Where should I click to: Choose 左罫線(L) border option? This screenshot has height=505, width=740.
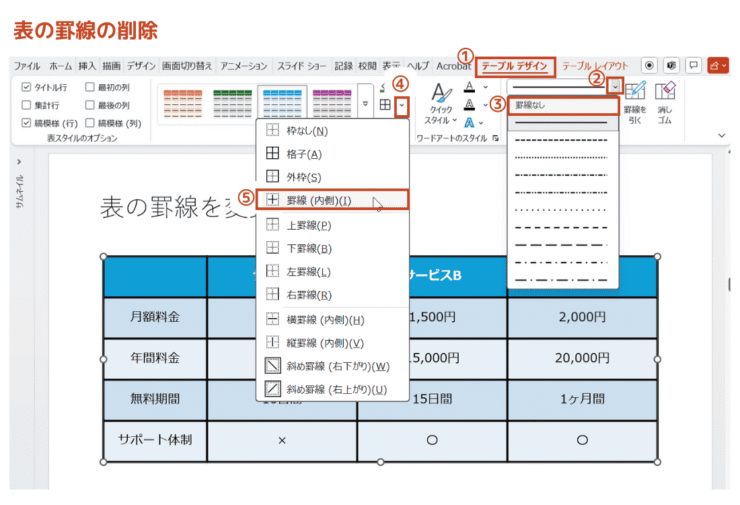[x=332, y=271]
